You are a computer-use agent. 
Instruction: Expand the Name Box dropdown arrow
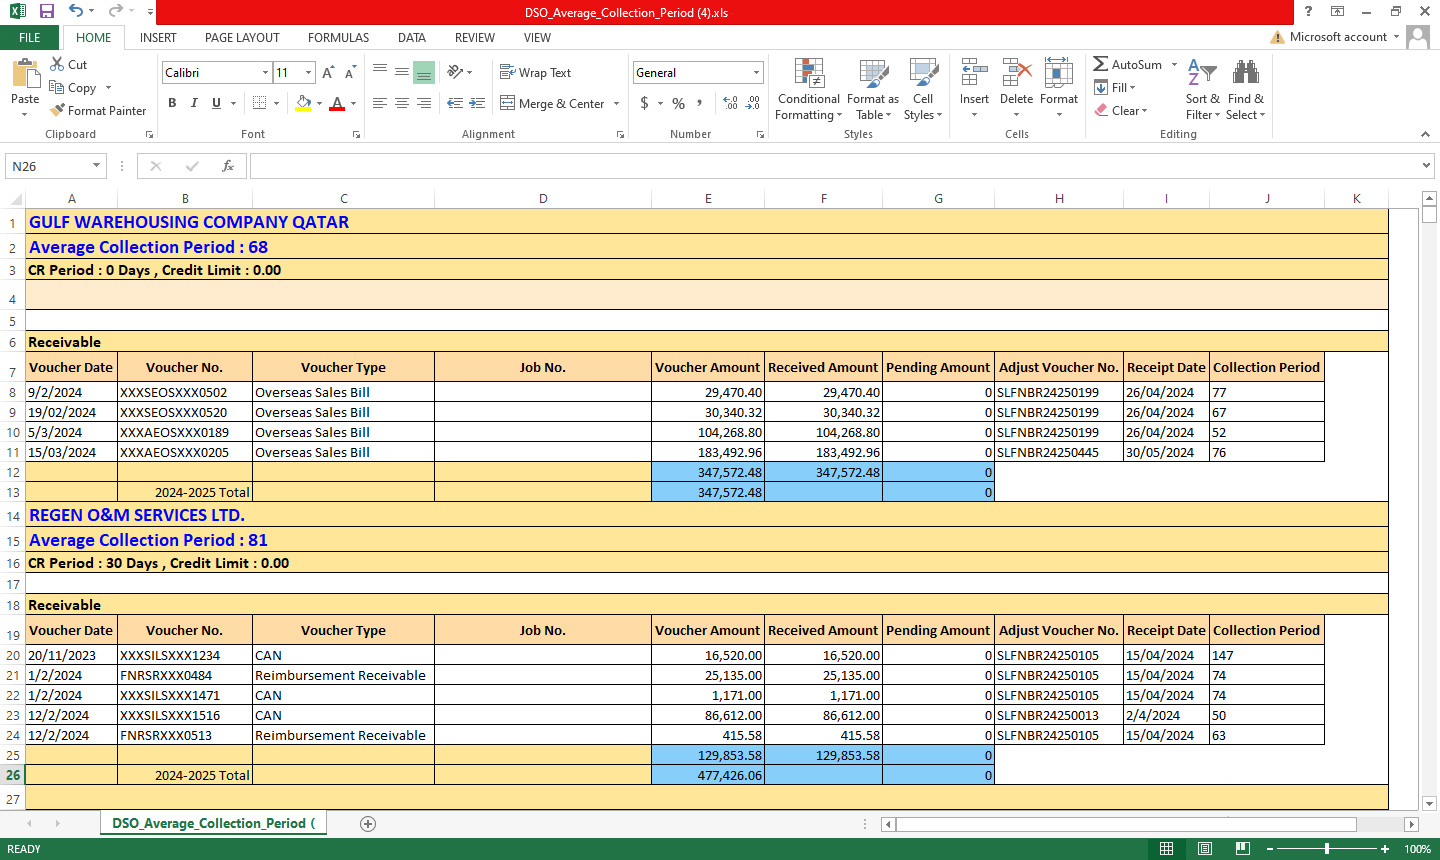pyautogui.click(x=97, y=166)
